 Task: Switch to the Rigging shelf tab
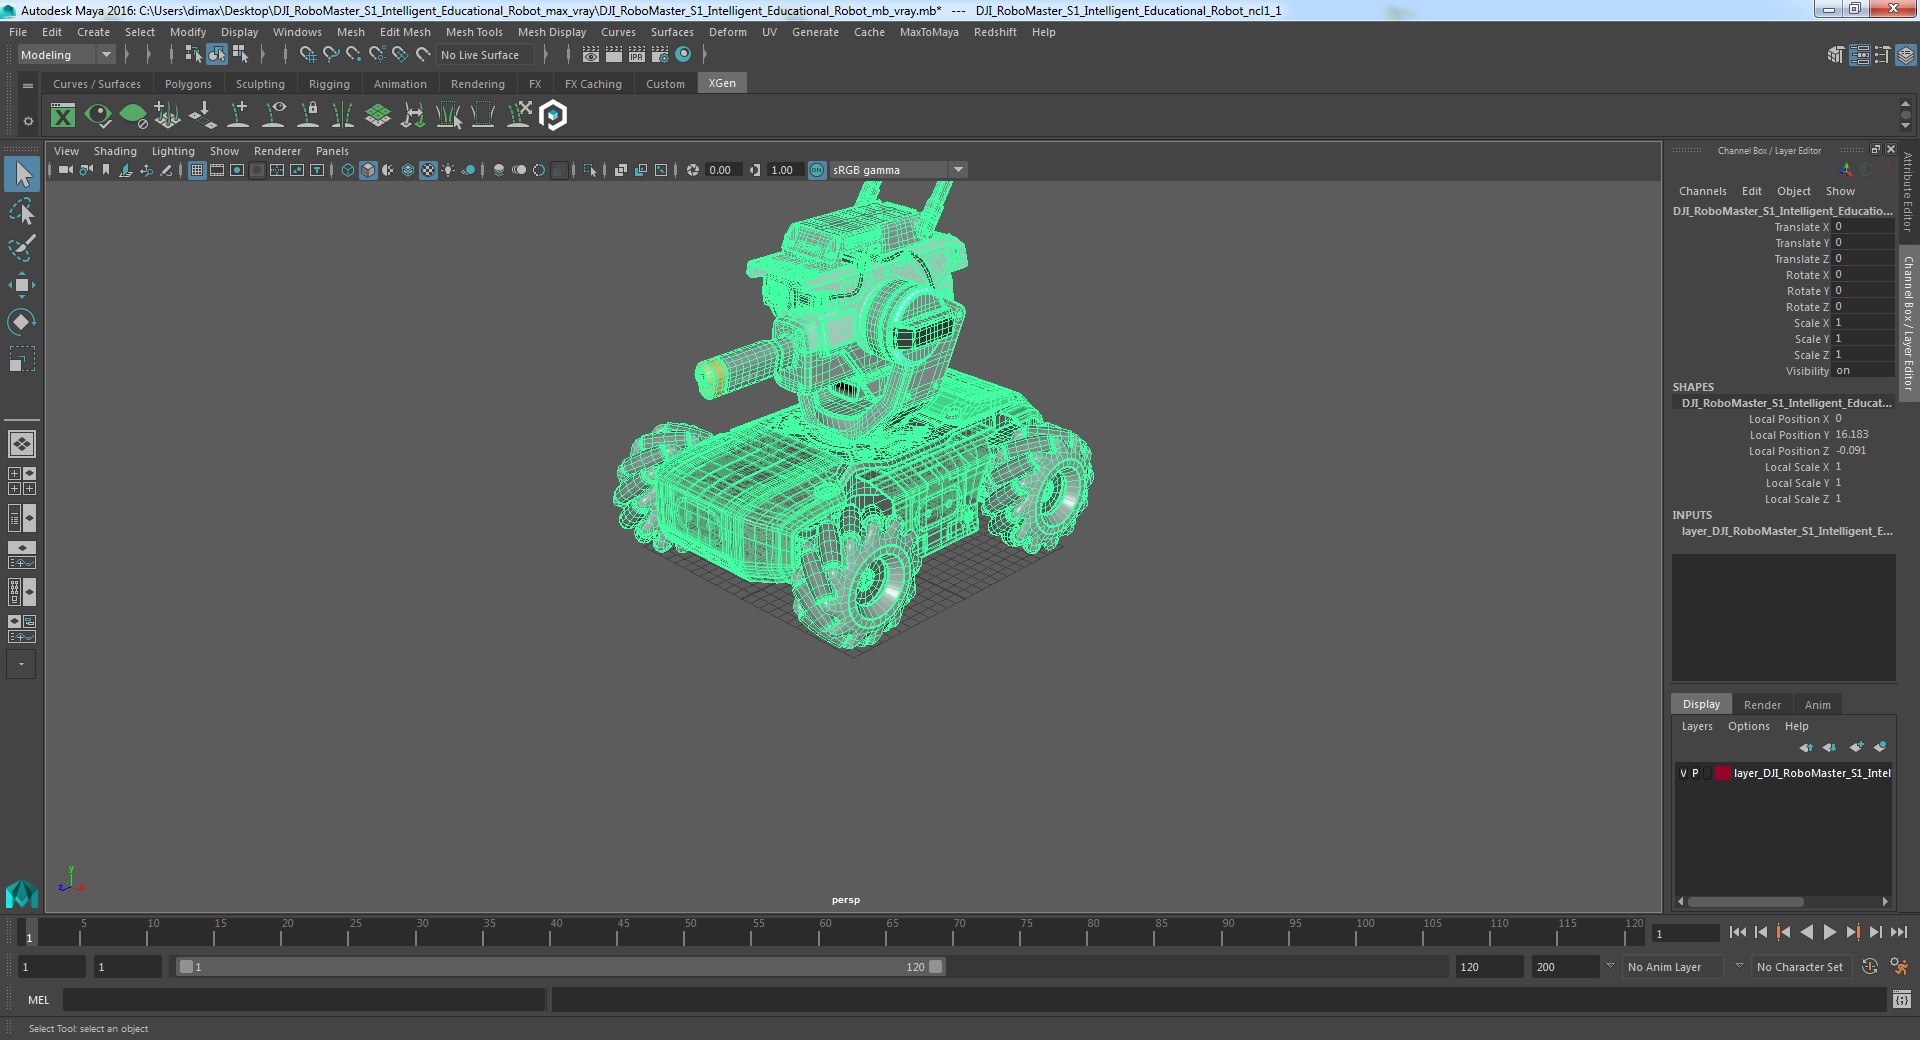click(x=329, y=84)
